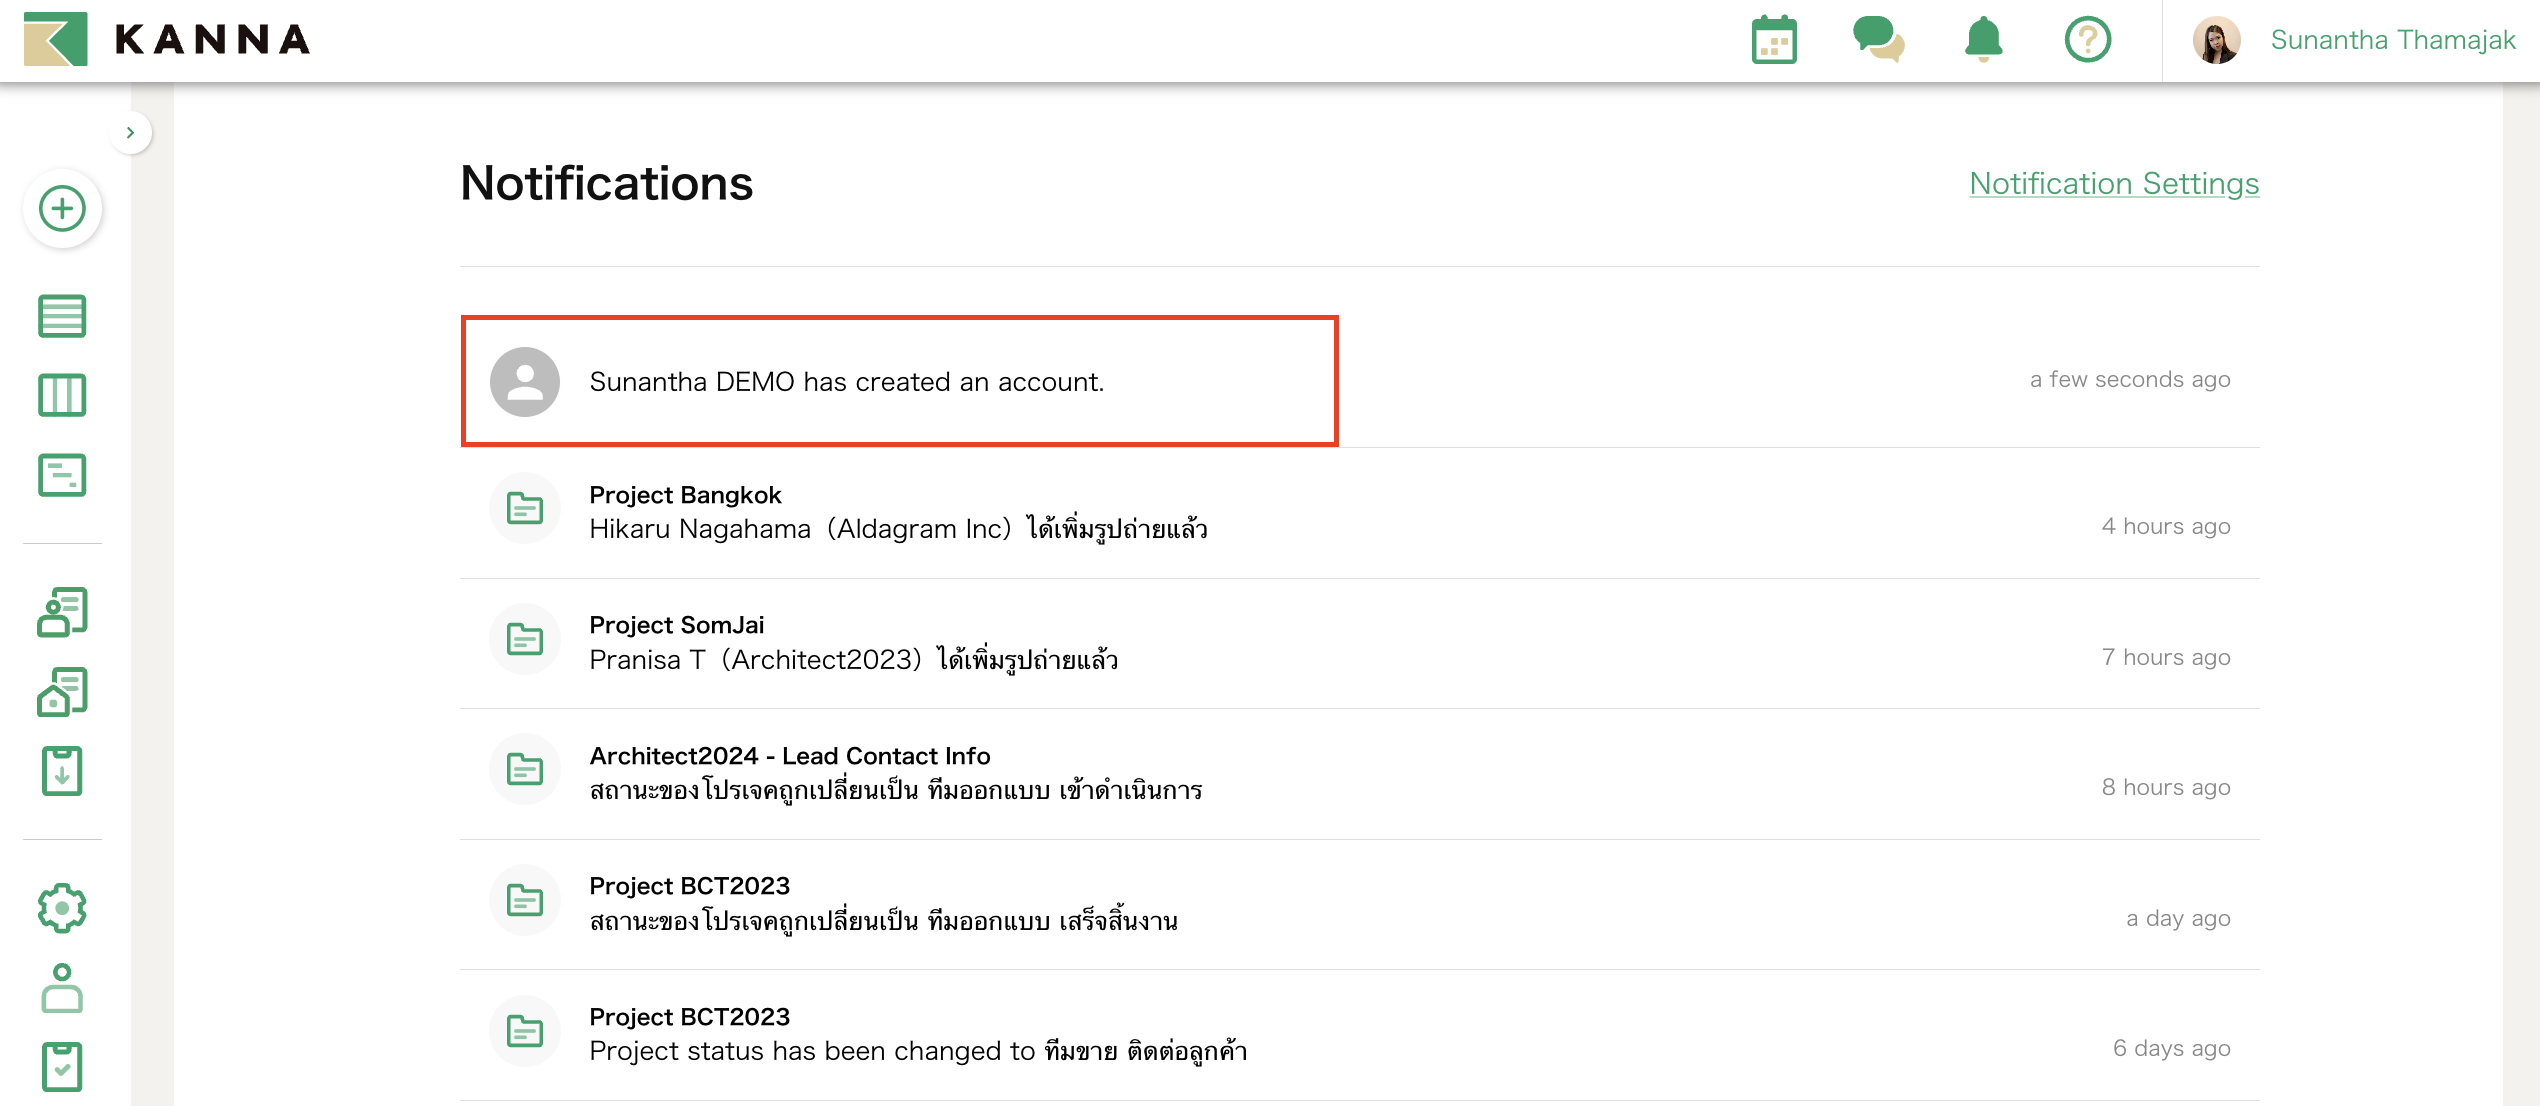Open the member contacts icon
This screenshot has height=1106, width=2540.
tap(62, 611)
